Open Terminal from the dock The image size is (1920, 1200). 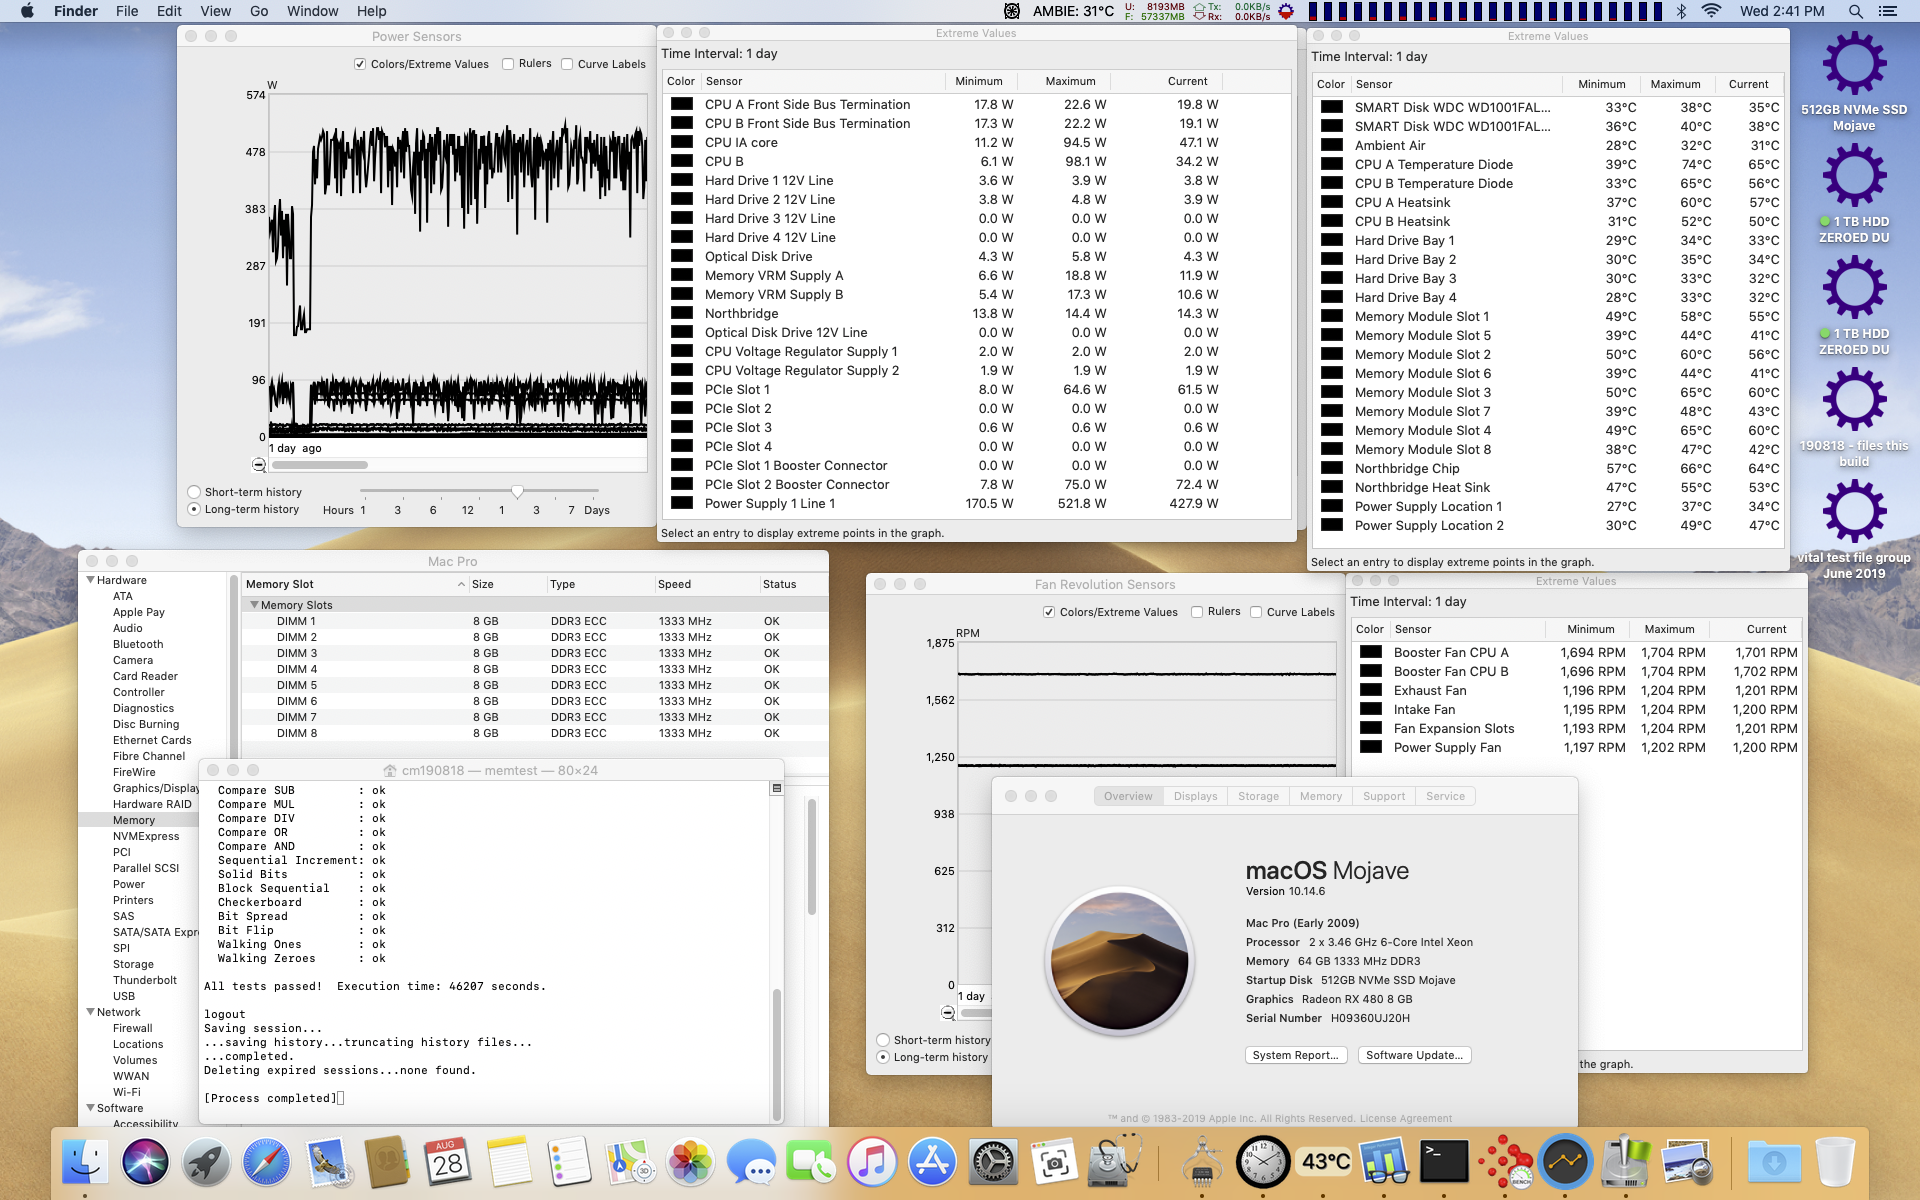pyautogui.click(x=1445, y=1163)
